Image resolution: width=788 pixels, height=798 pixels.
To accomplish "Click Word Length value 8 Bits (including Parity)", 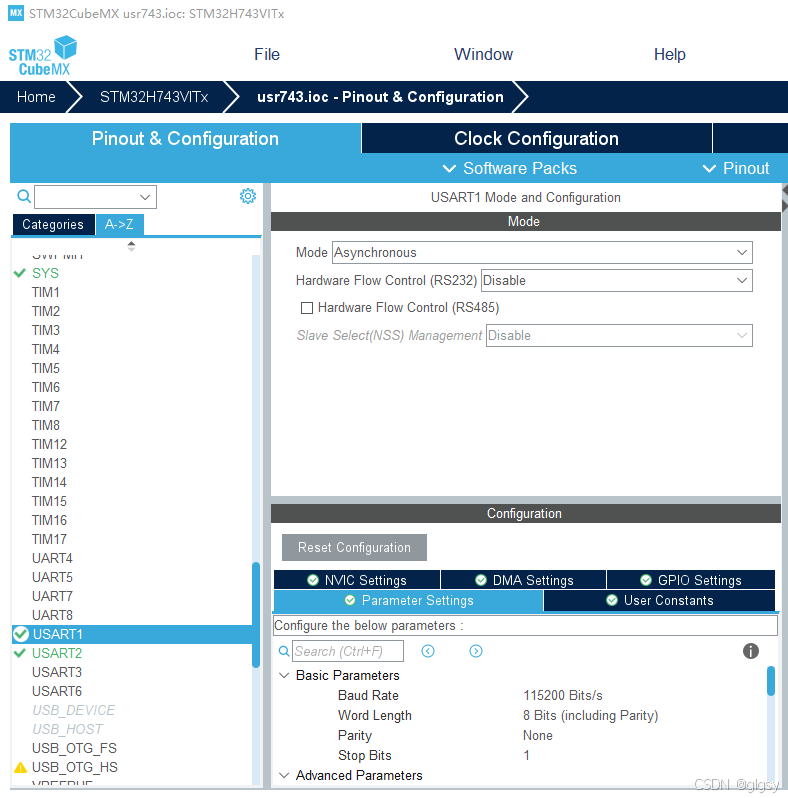I will coord(590,716).
